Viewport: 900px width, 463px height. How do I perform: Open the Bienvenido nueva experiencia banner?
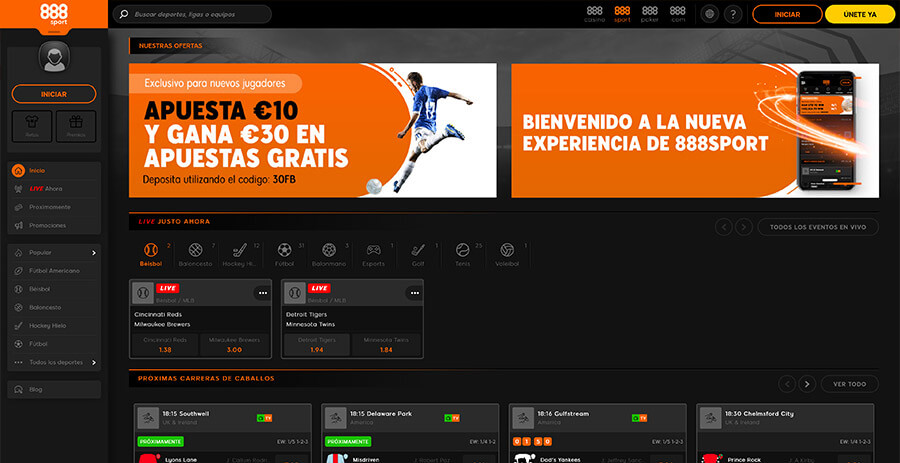[x=695, y=130]
